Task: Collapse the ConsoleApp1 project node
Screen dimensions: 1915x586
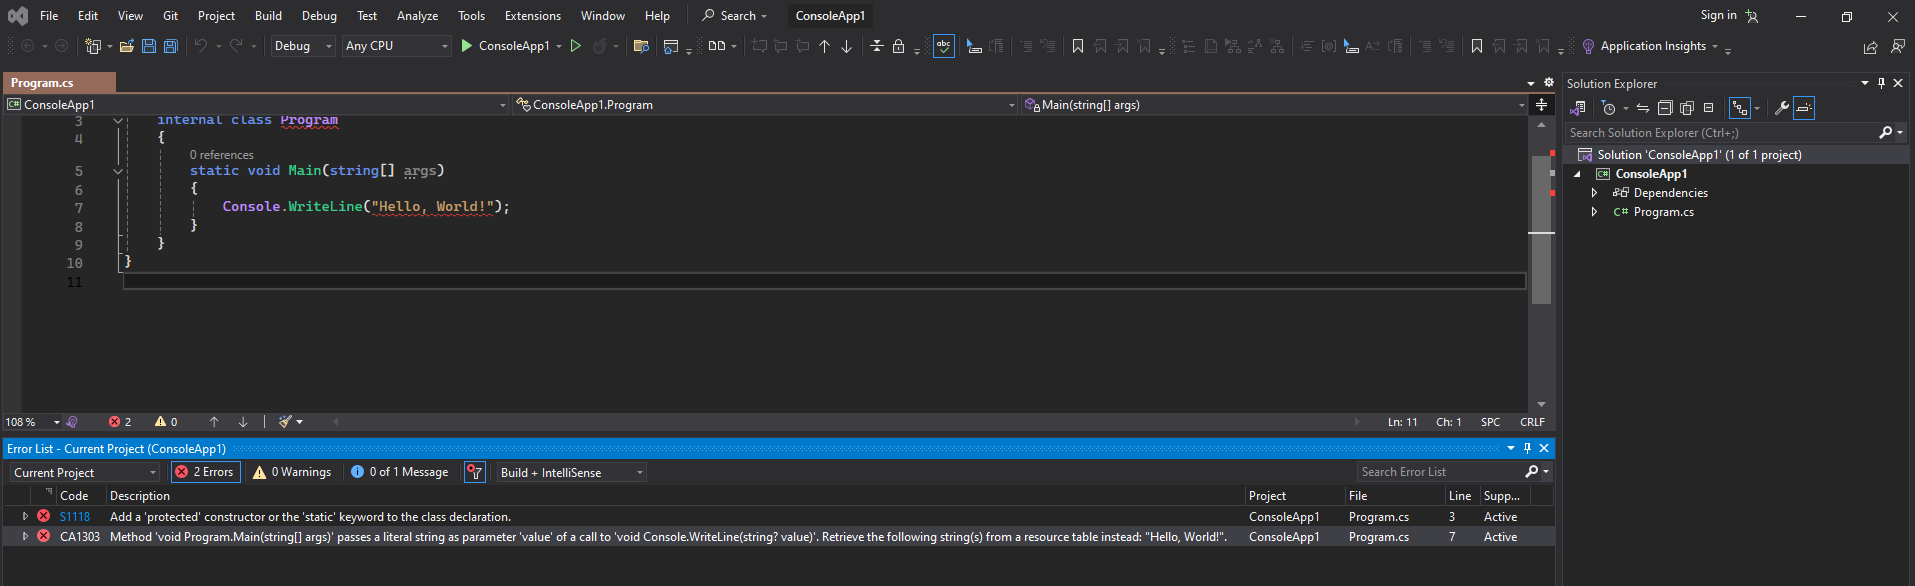Action: point(1578,174)
